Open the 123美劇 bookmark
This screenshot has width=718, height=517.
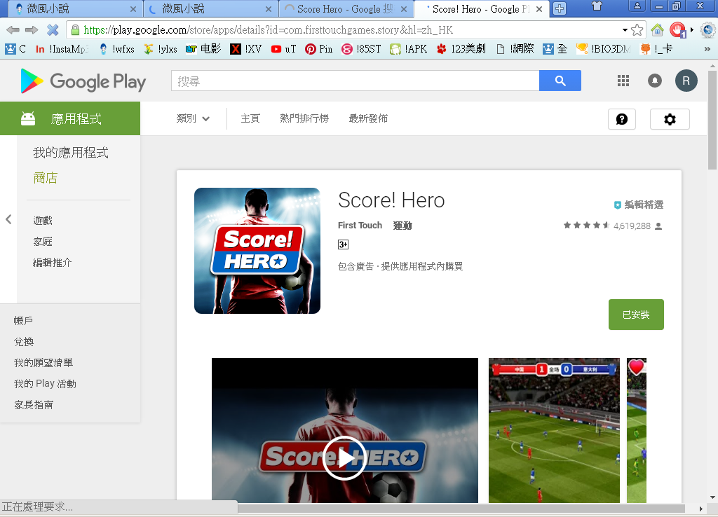tap(460, 49)
